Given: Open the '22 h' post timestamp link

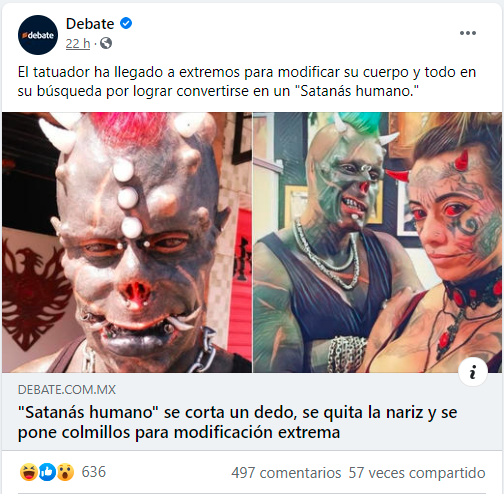Looking at the screenshot, I should click(x=78, y=43).
